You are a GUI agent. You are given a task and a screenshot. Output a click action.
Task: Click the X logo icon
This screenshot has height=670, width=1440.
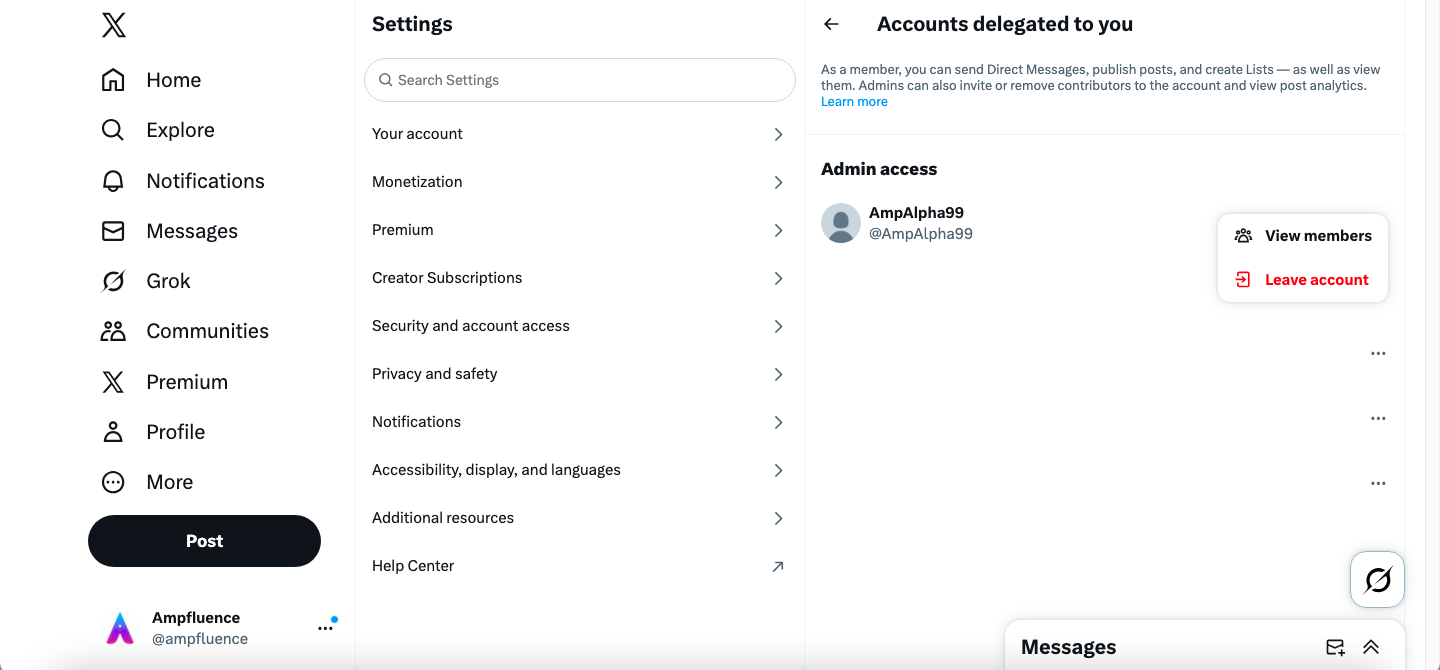[x=114, y=25]
